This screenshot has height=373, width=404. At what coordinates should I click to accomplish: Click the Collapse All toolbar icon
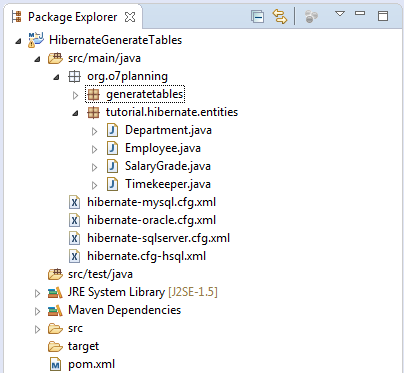257,16
